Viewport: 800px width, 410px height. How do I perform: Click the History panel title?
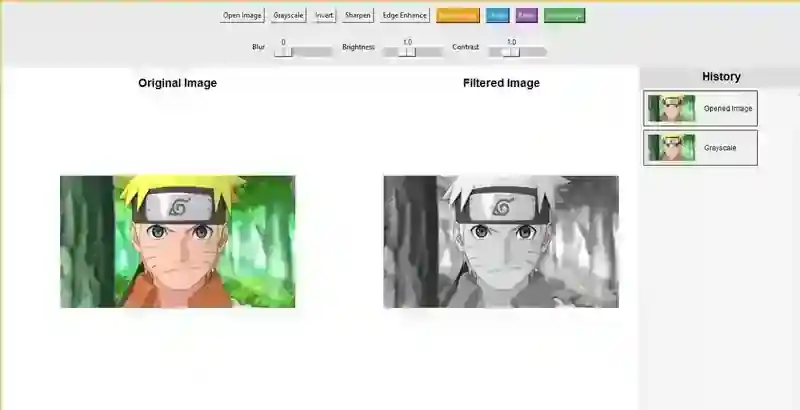(721, 76)
